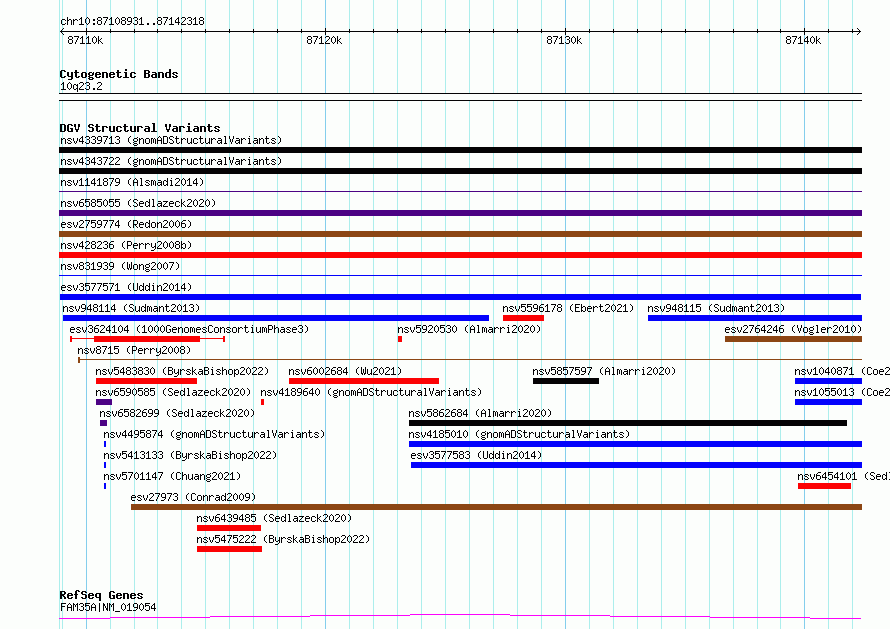Click the red nsv5596178 variant bar

point(523,318)
